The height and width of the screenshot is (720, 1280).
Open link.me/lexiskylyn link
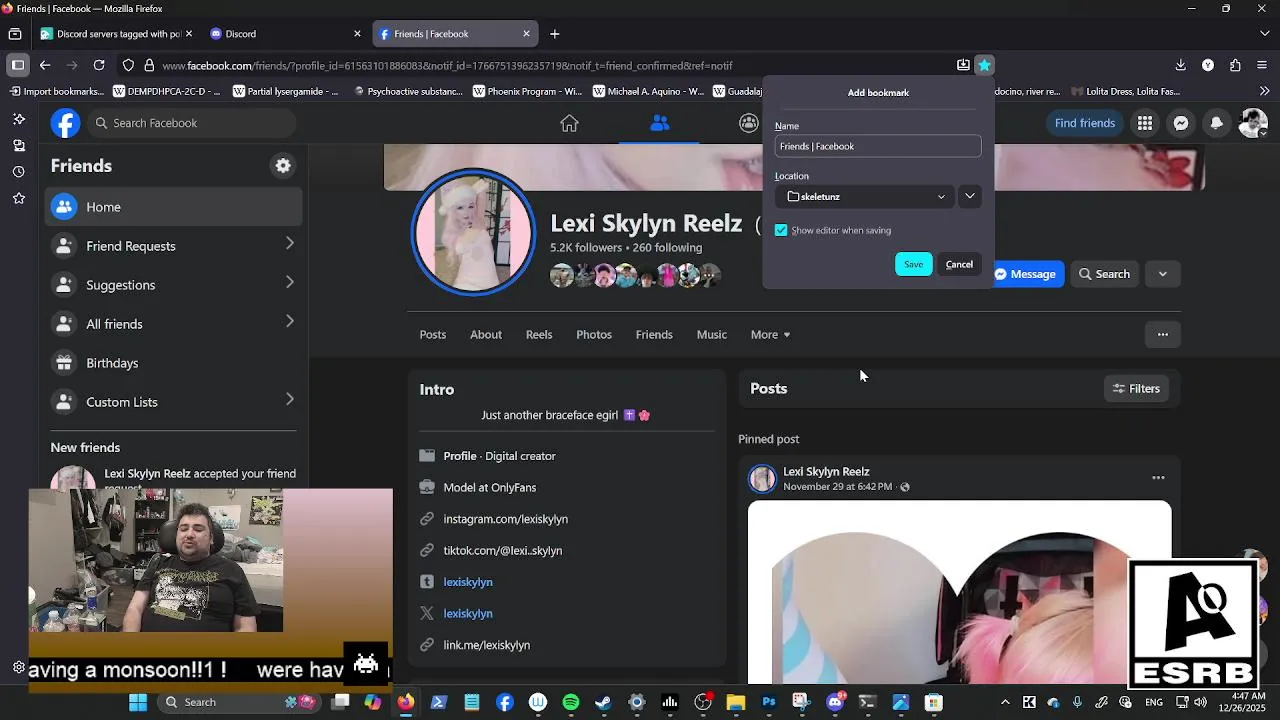tap(486, 645)
